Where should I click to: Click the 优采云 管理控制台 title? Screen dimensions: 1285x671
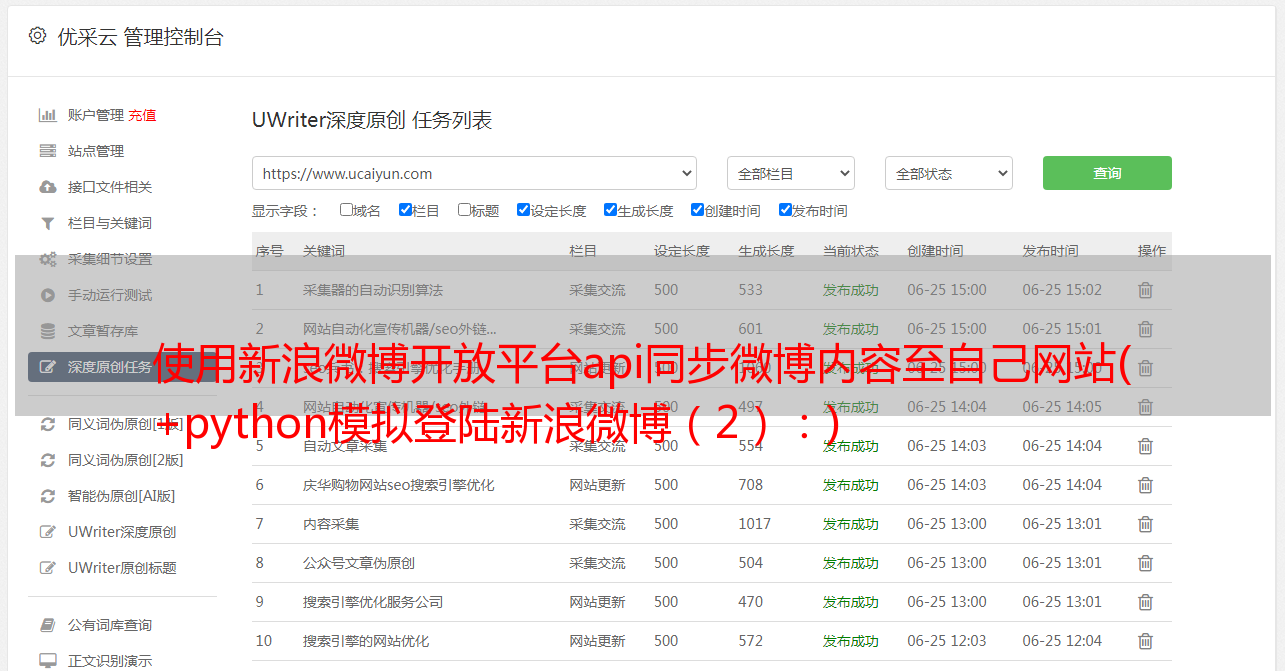coord(140,37)
